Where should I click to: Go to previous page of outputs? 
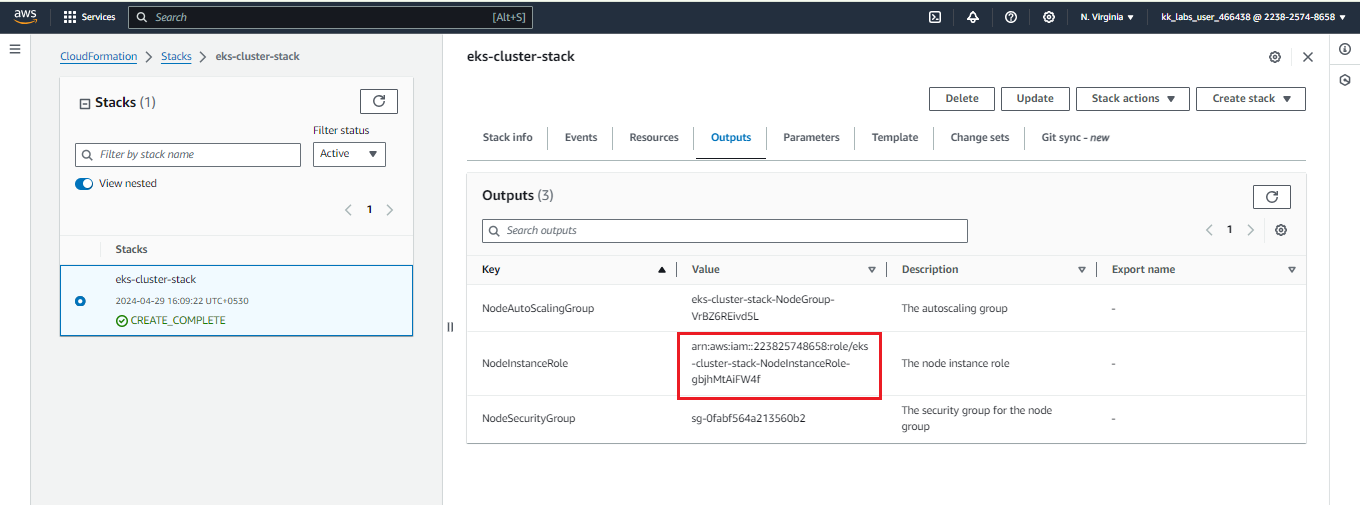[x=1209, y=230]
